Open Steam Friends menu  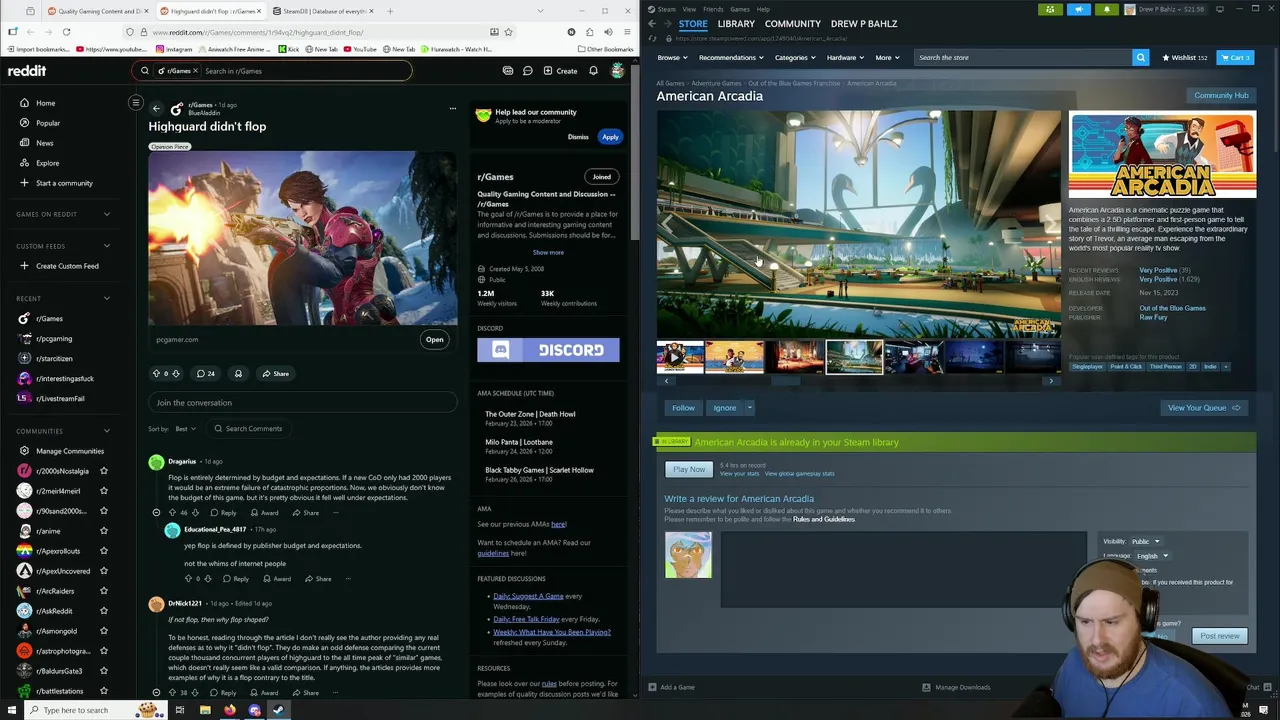click(x=713, y=9)
